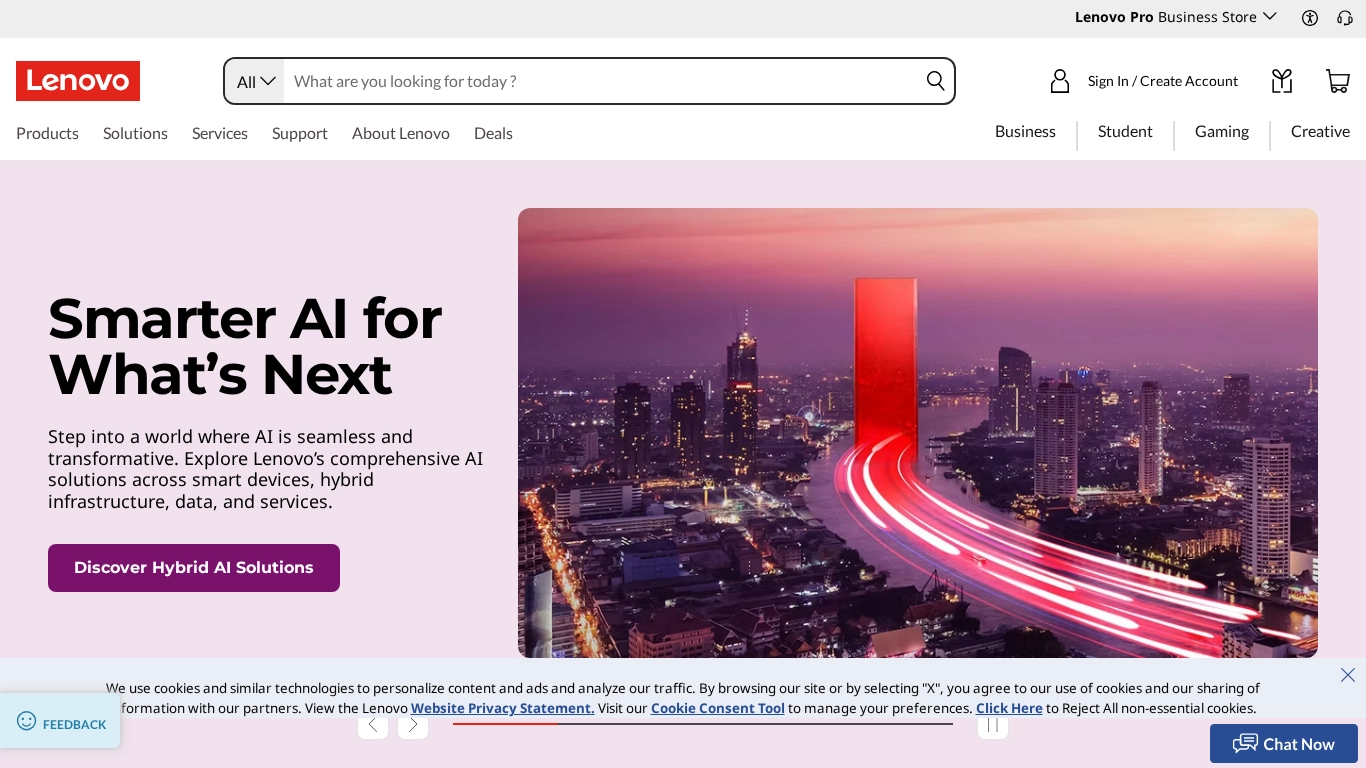Close the cookie notice banner
1366x768 pixels.
point(1347,675)
